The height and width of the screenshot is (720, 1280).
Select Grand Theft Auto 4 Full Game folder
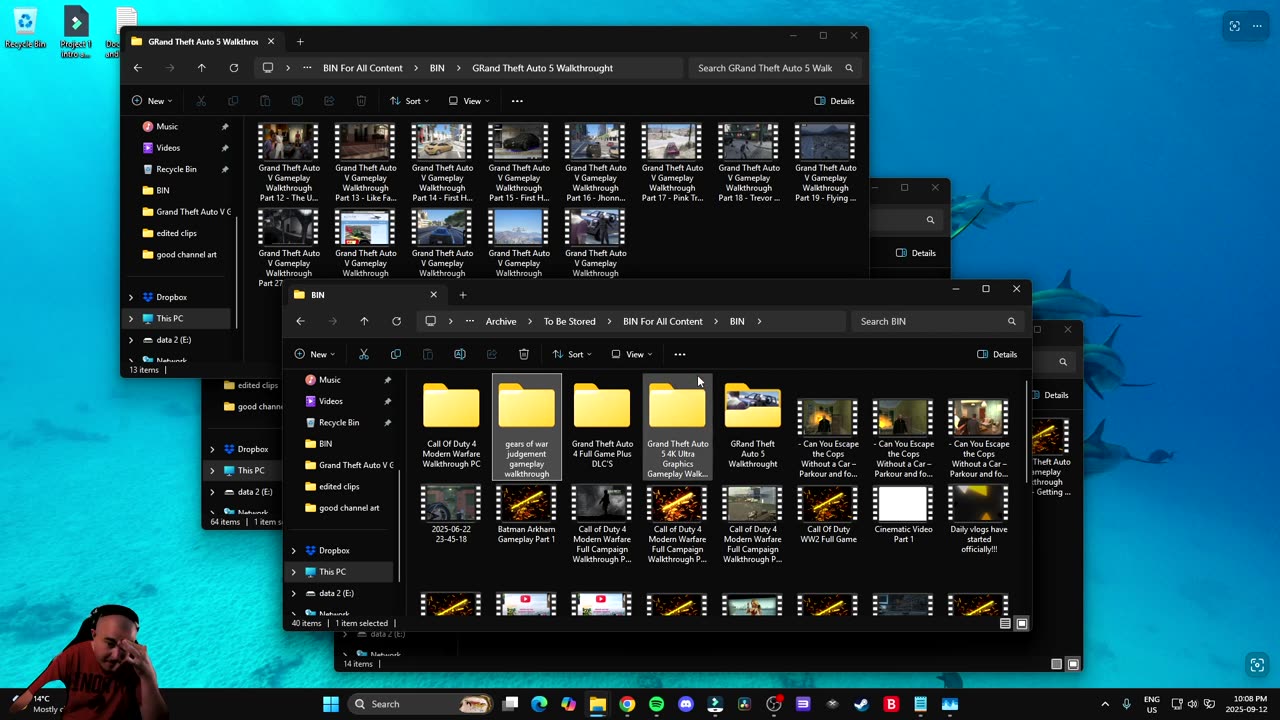pyautogui.click(x=602, y=426)
